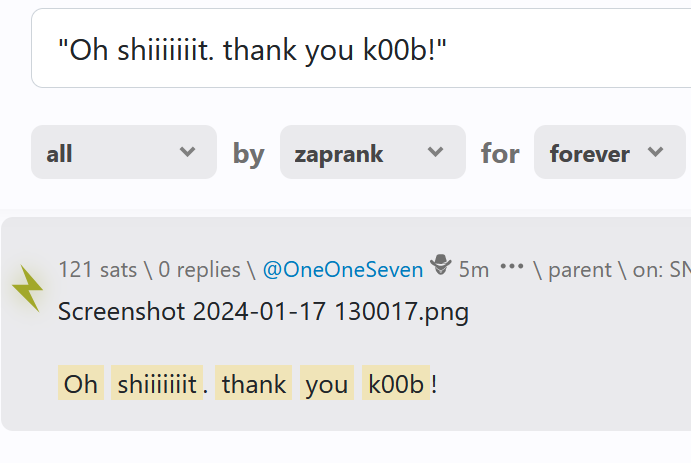Click the highlighted word "thank" in comment
This screenshot has height=463, width=691.
click(253, 384)
